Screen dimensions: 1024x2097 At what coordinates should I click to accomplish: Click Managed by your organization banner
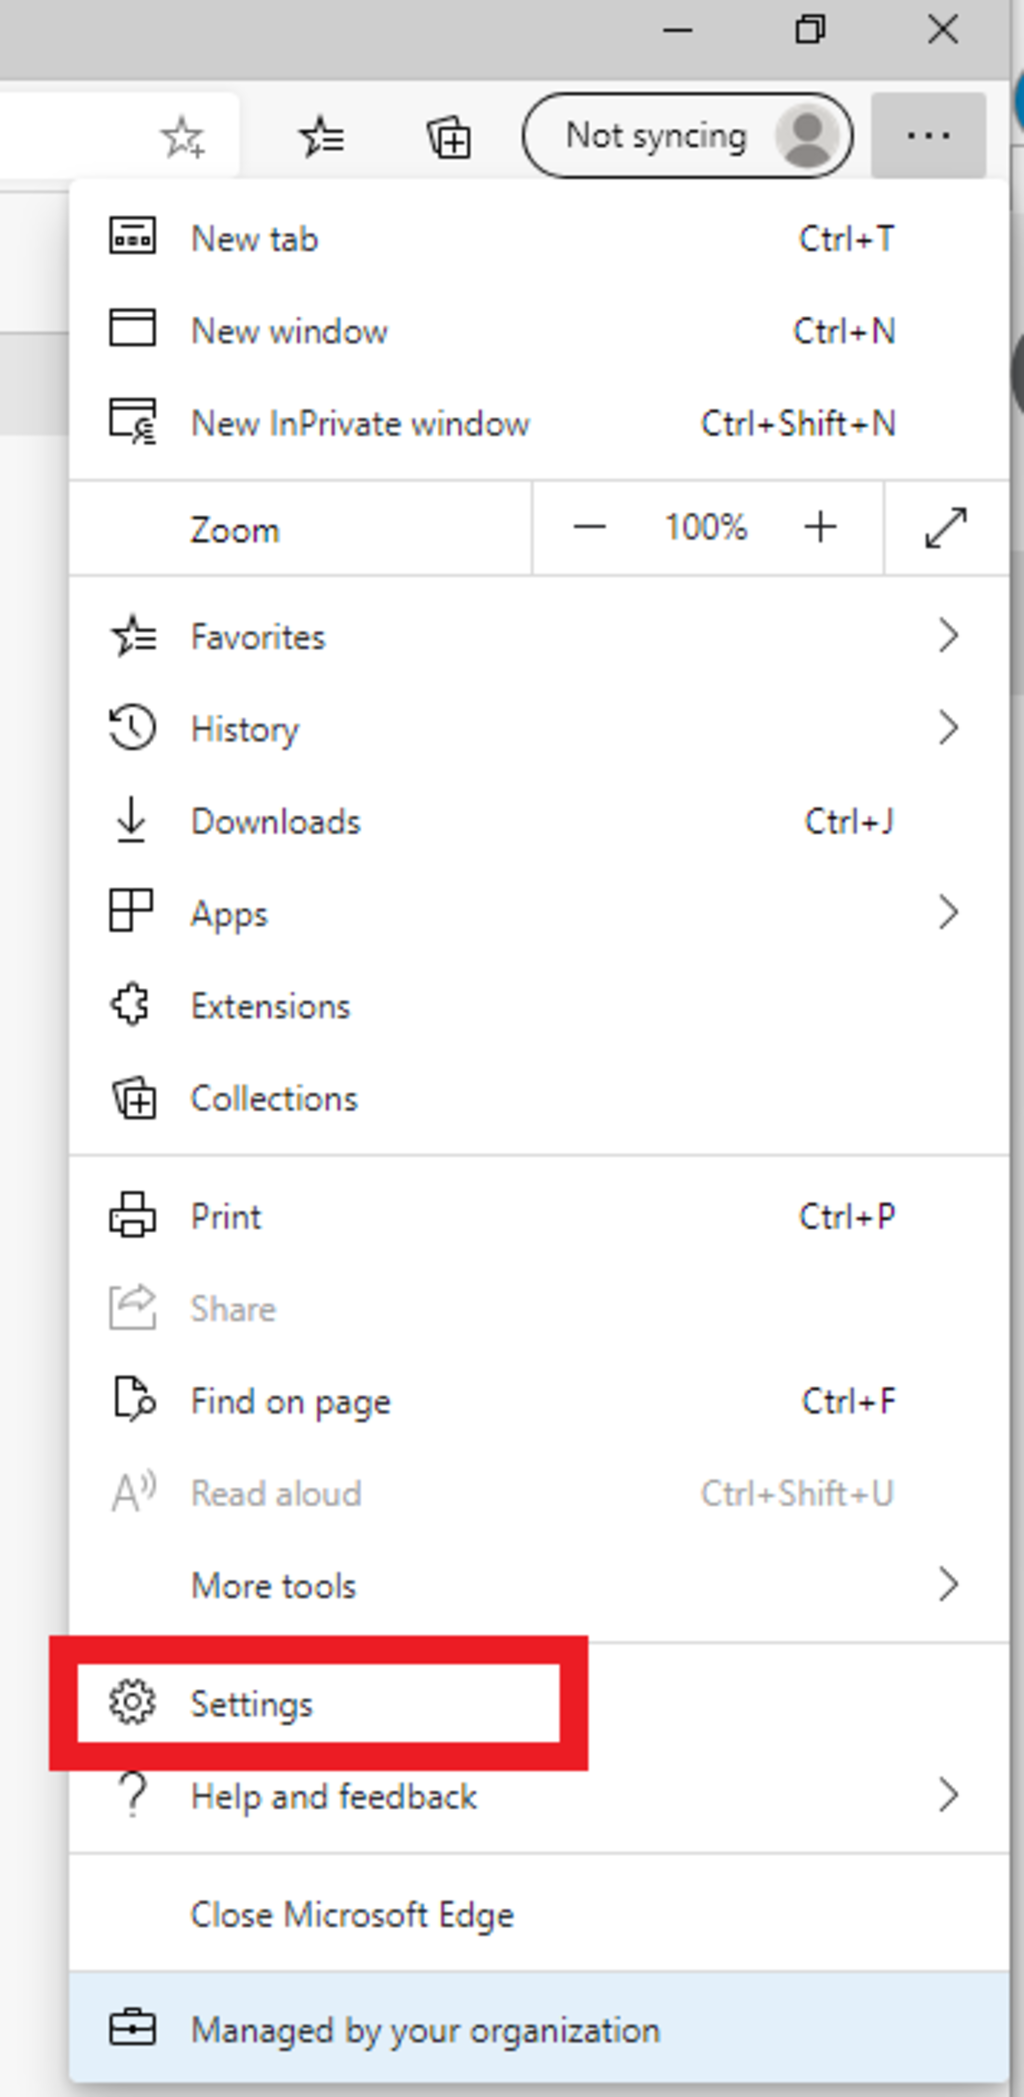pyautogui.click(x=425, y=2030)
